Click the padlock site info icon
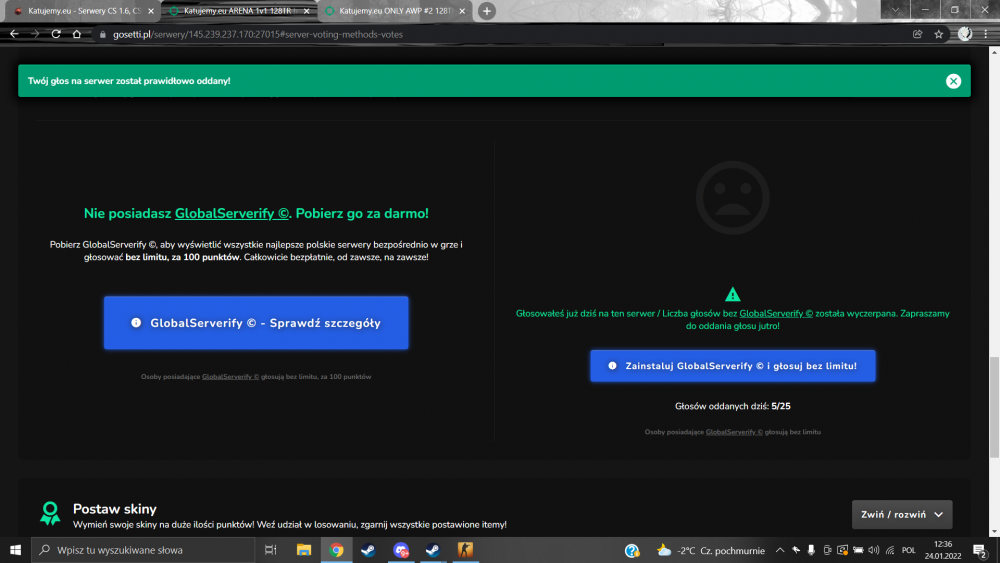 pos(102,34)
